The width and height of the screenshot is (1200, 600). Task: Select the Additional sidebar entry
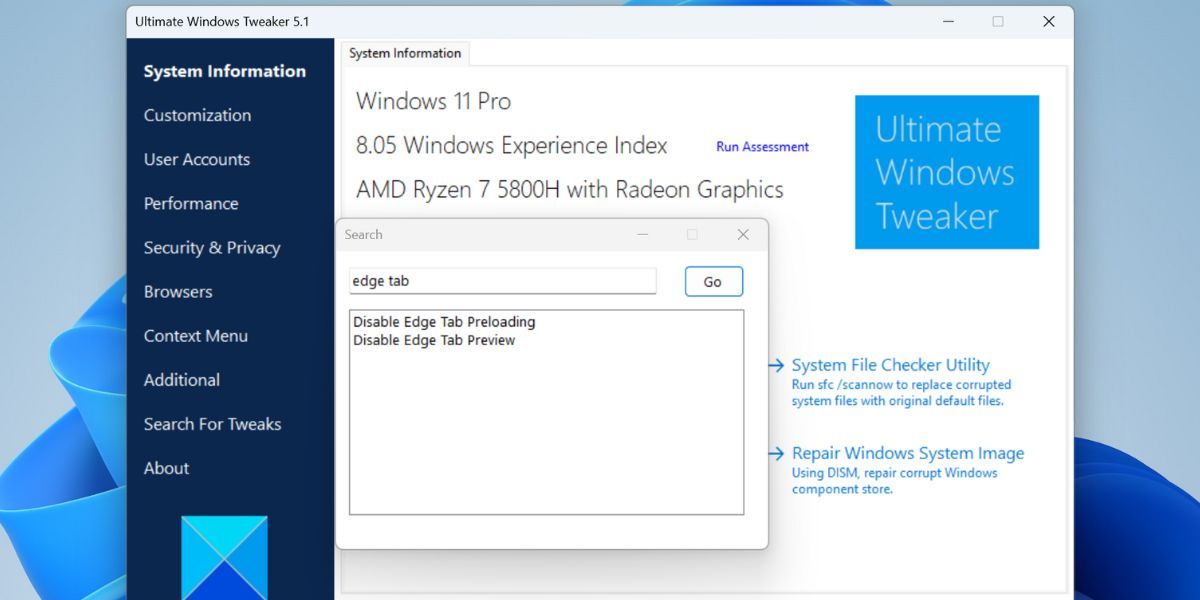pos(181,379)
